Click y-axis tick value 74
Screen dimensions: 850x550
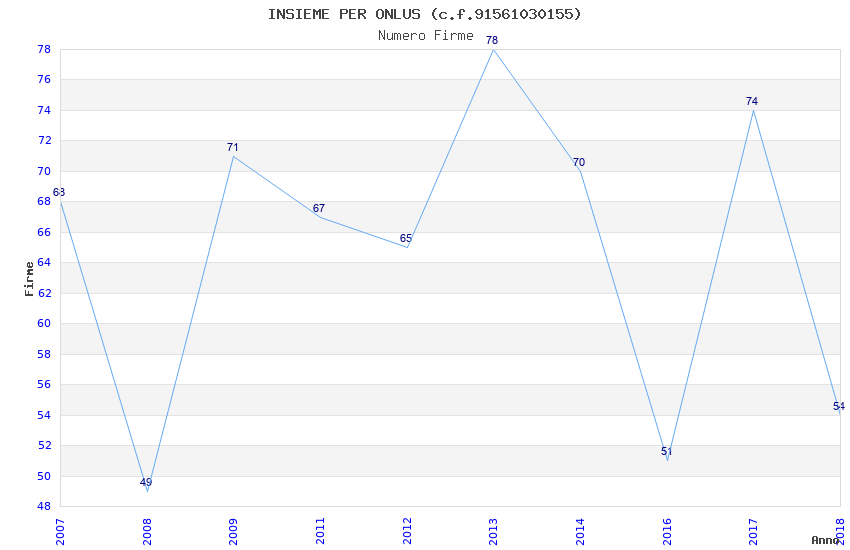(44, 111)
